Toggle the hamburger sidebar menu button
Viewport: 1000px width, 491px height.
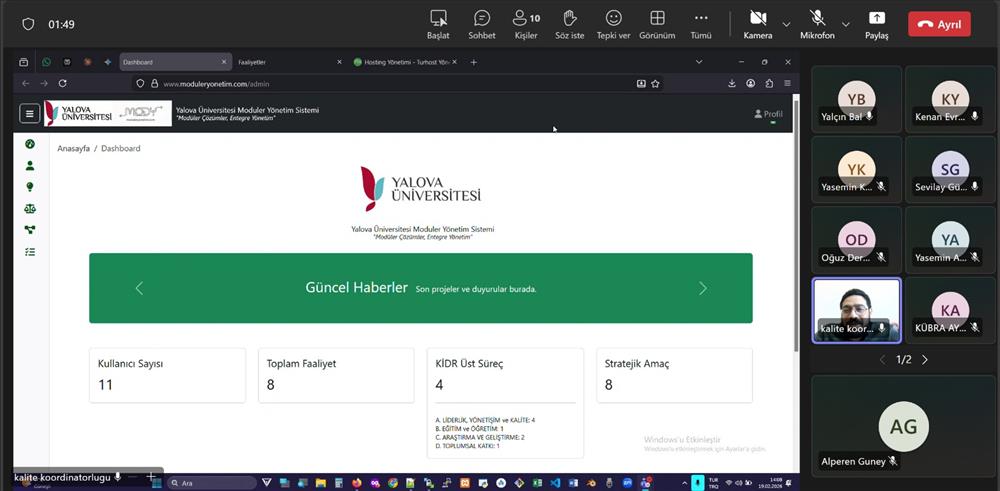point(30,114)
